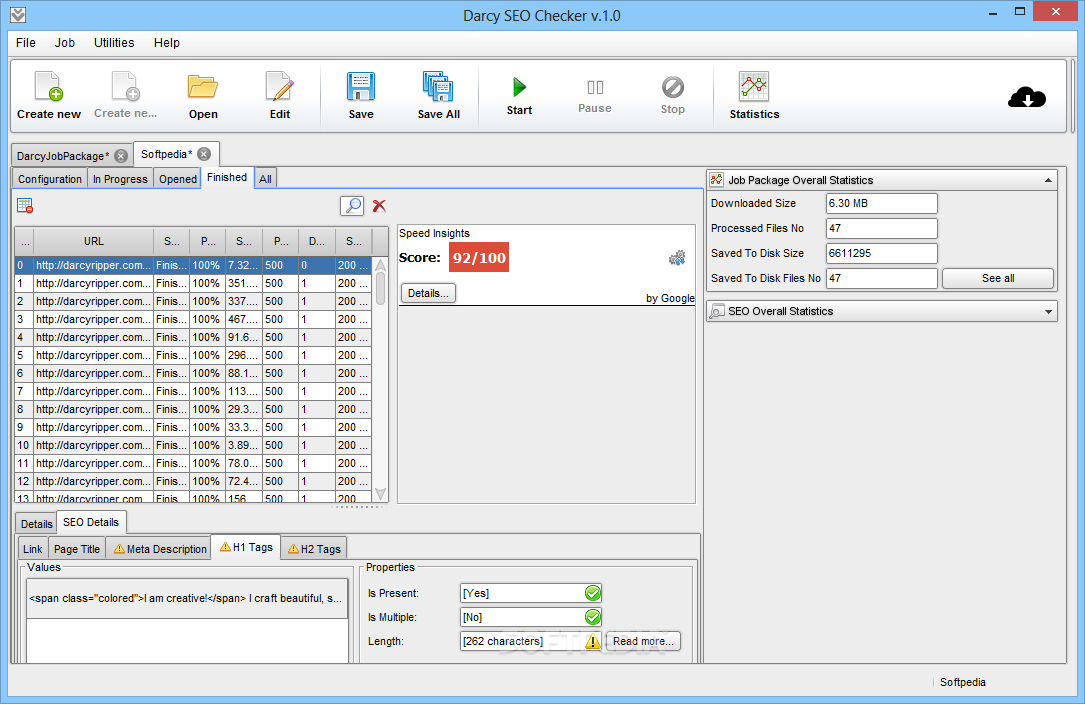The image size is (1085, 704).
Task: Click the 92/100 score box
Action: [479, 258]
